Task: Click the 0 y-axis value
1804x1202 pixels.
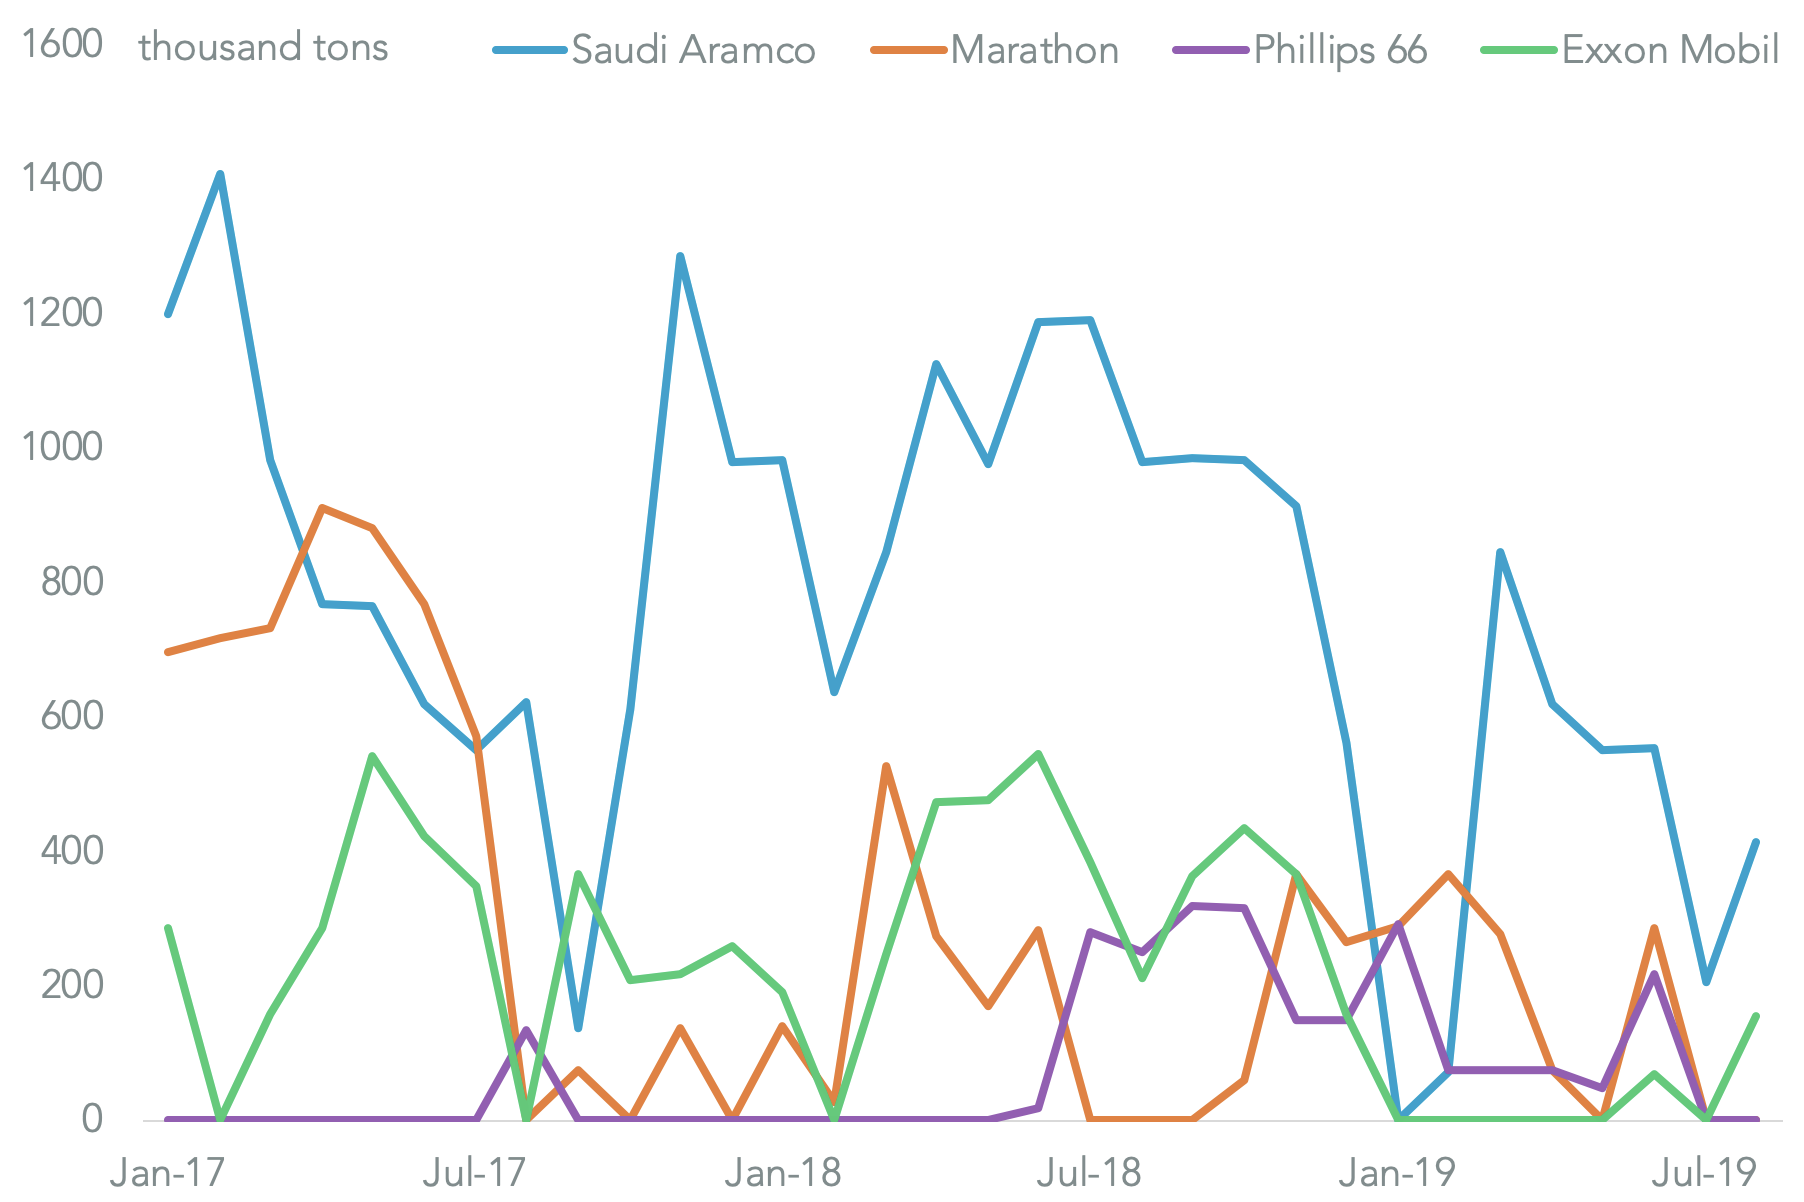Action: click(92, 1118)
